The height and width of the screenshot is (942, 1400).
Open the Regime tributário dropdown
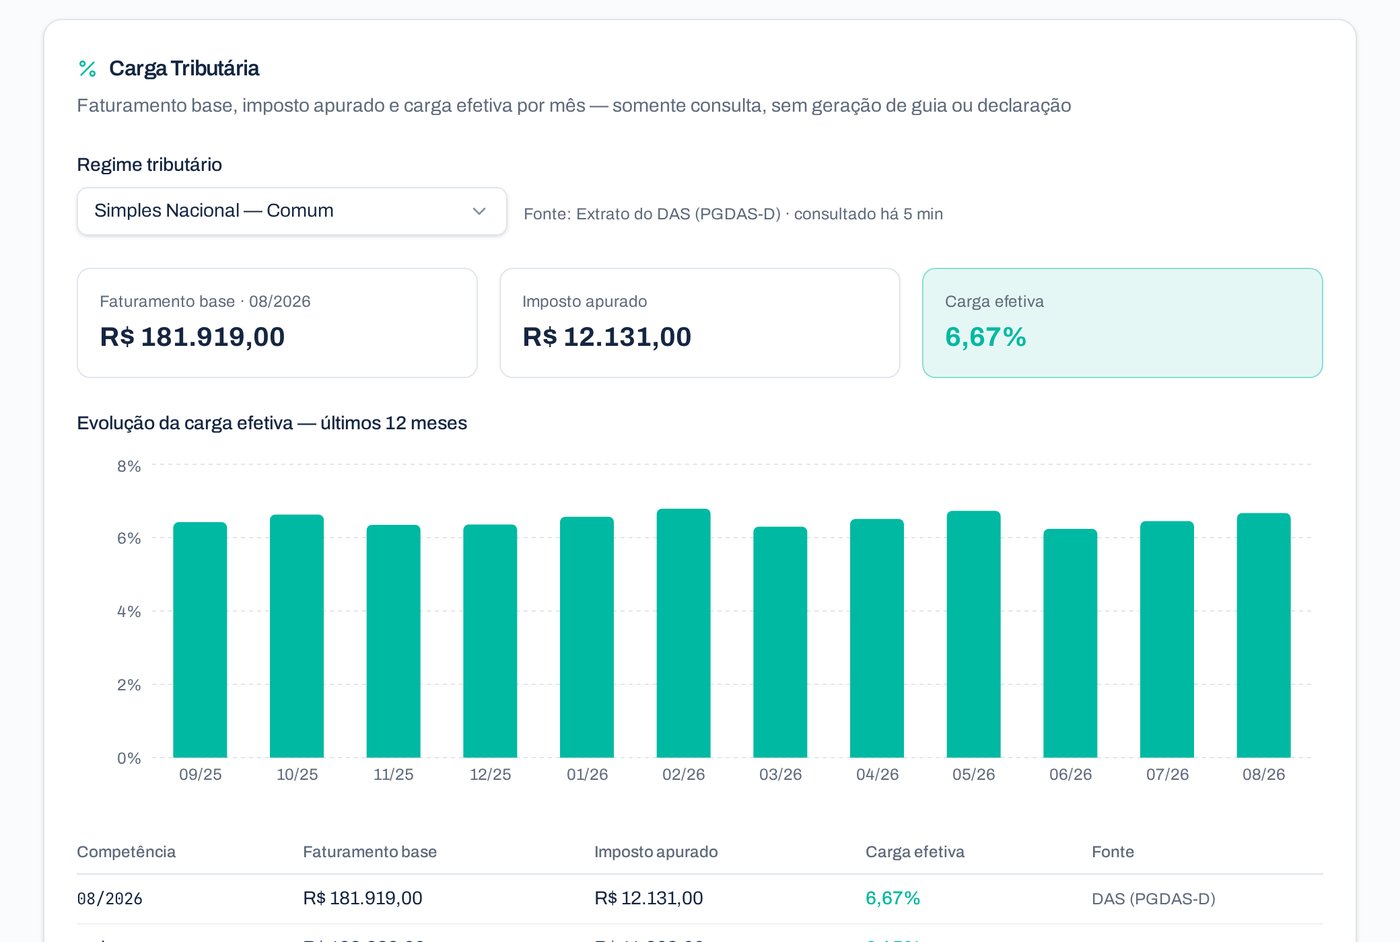pyautogui.click(x=292, y=211)
